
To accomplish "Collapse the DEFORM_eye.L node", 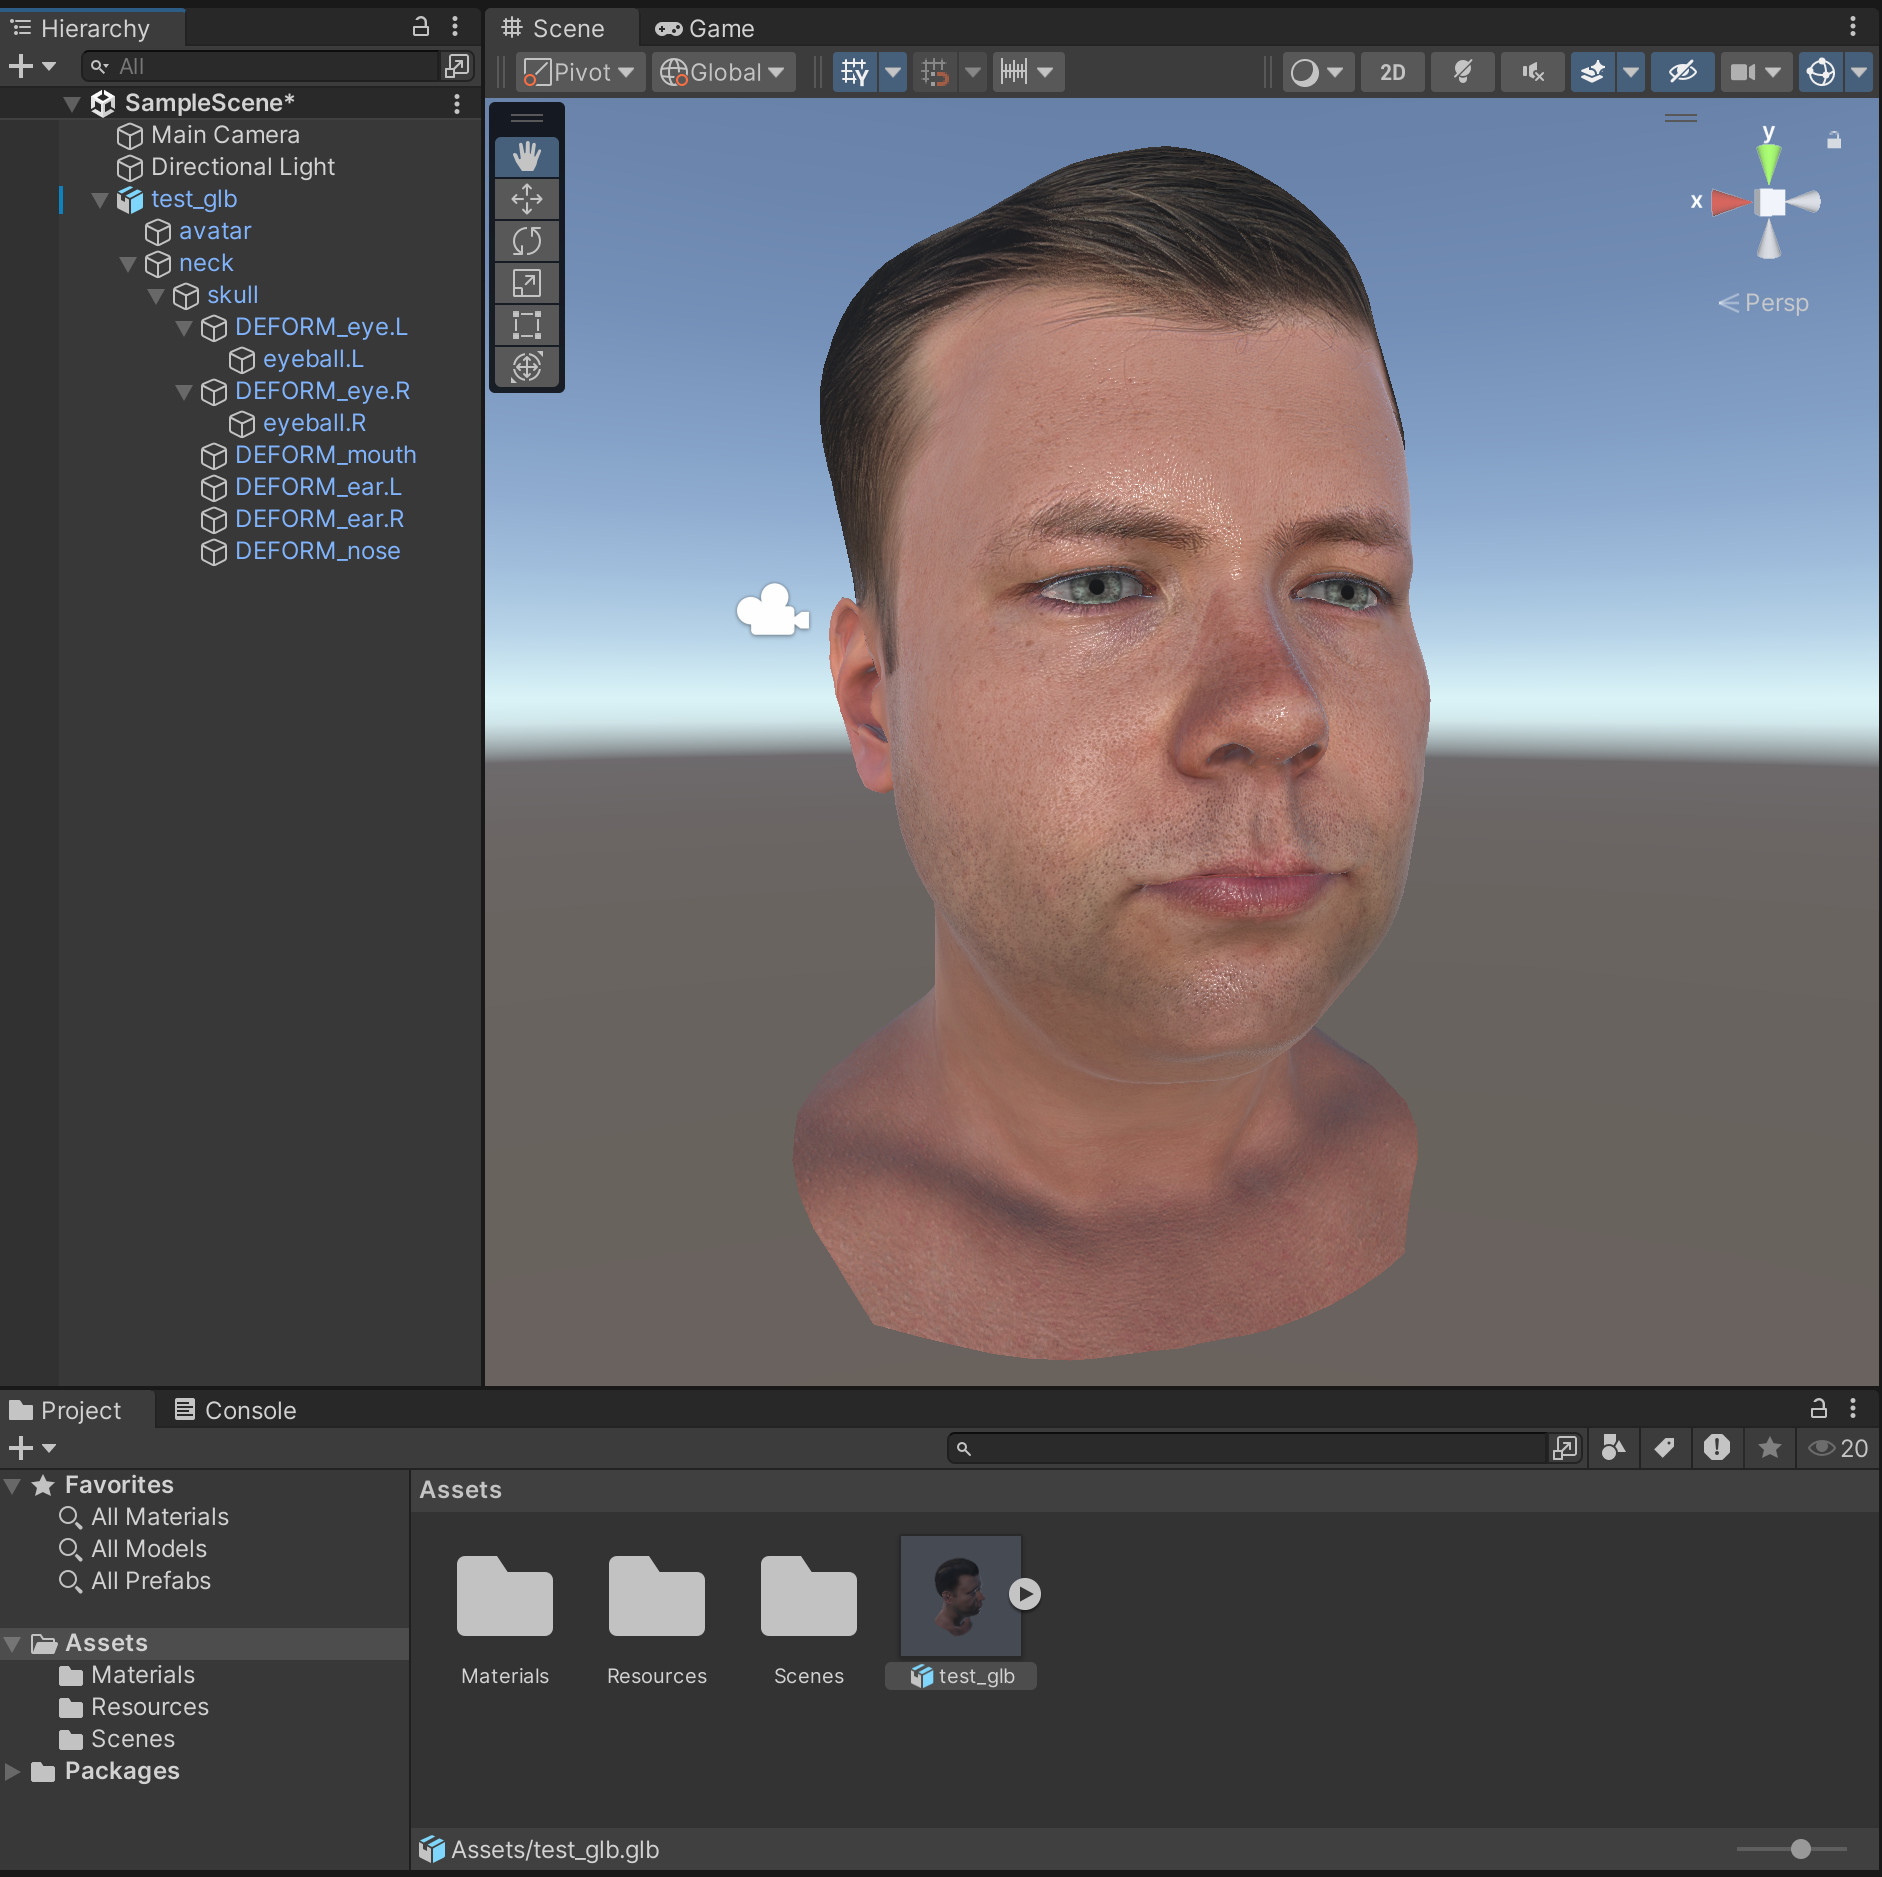I will pyautogui.click(x=184, y=328).
